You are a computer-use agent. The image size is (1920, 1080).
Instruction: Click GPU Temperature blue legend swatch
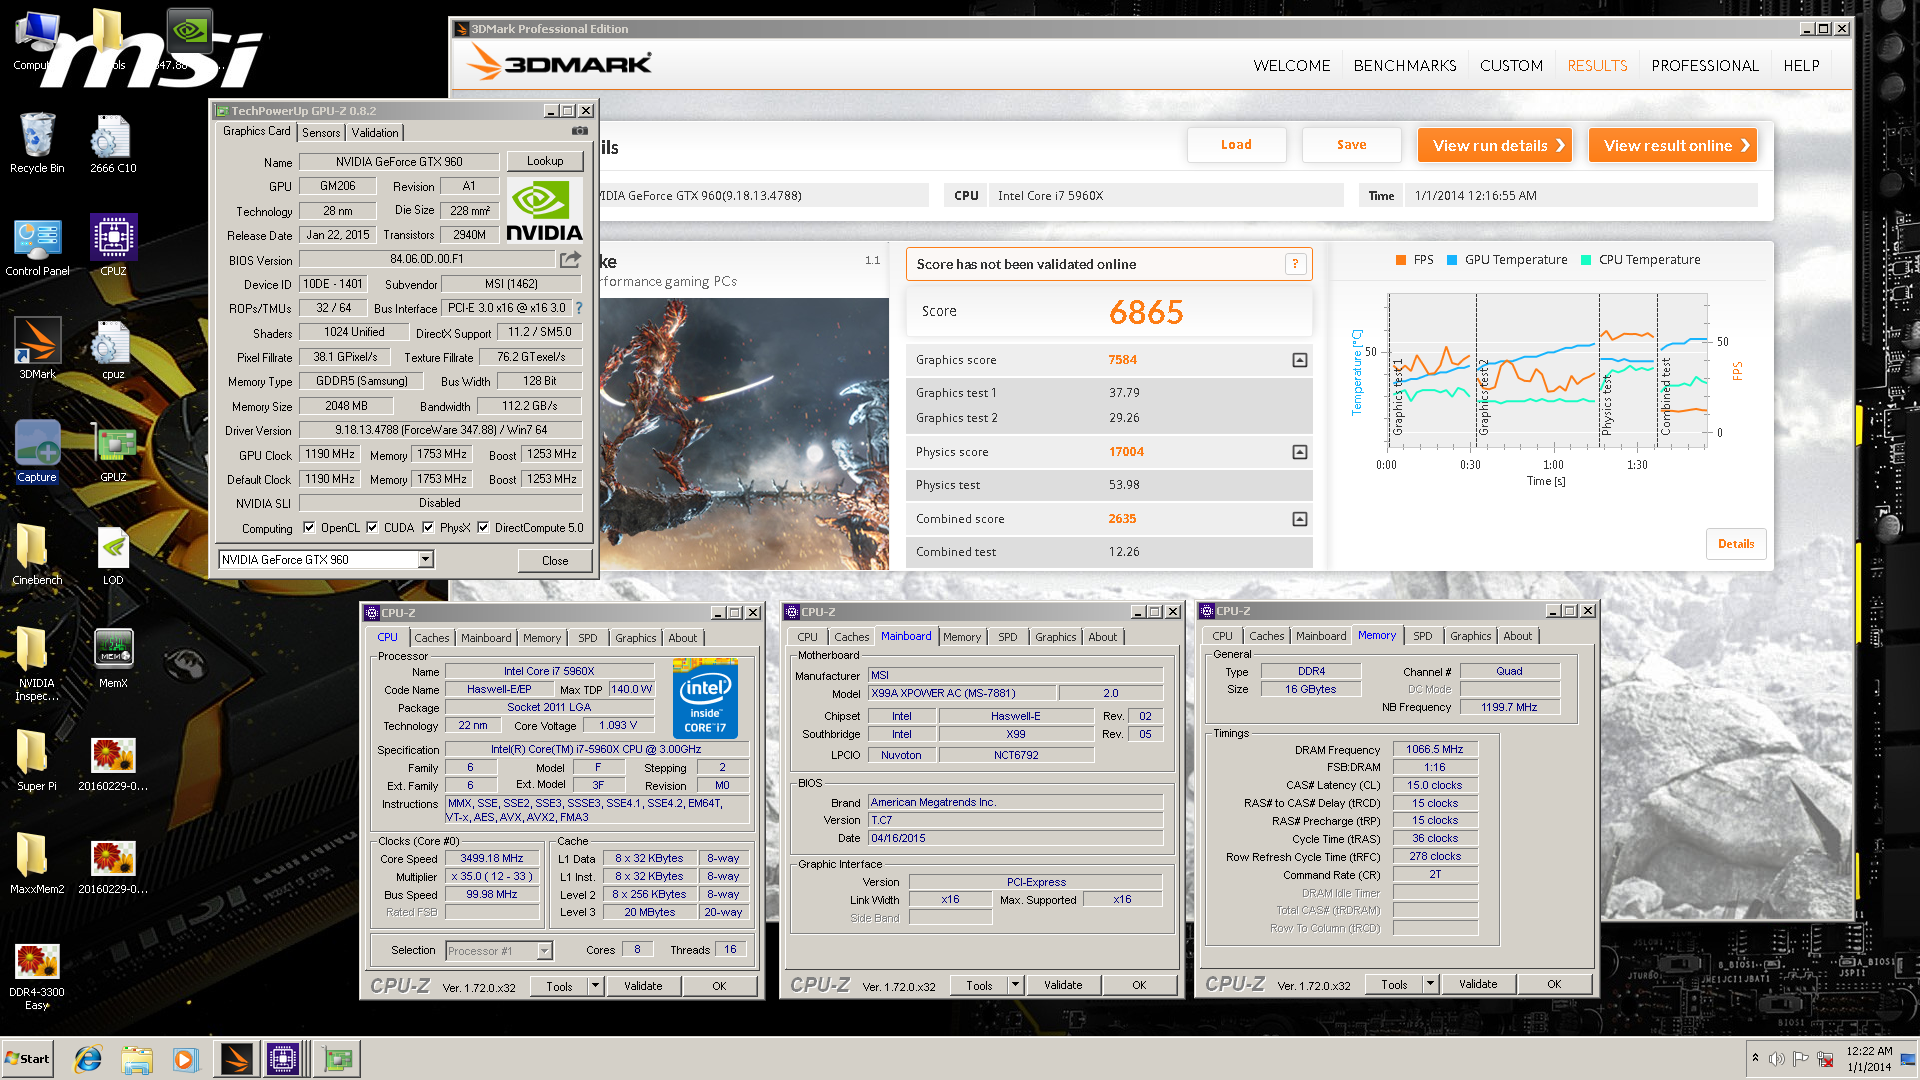point(1452,260)
